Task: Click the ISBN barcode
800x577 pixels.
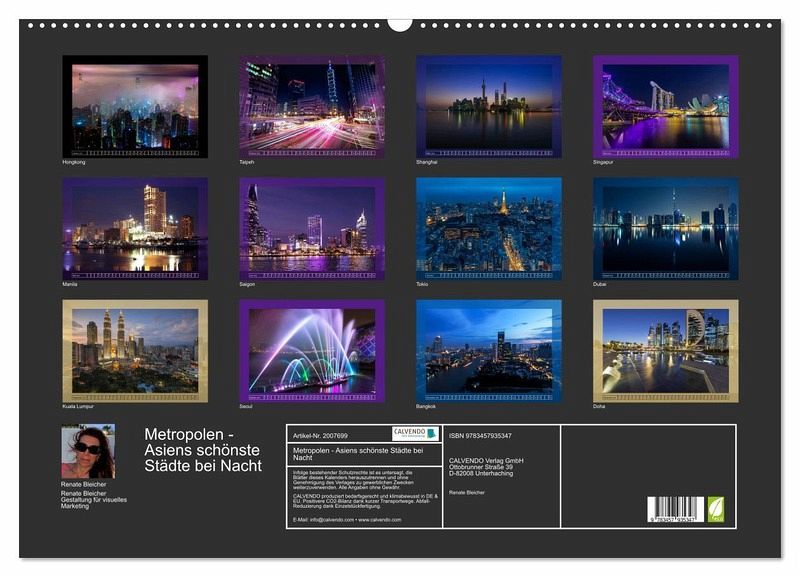Action: click(x=676, y=509)
